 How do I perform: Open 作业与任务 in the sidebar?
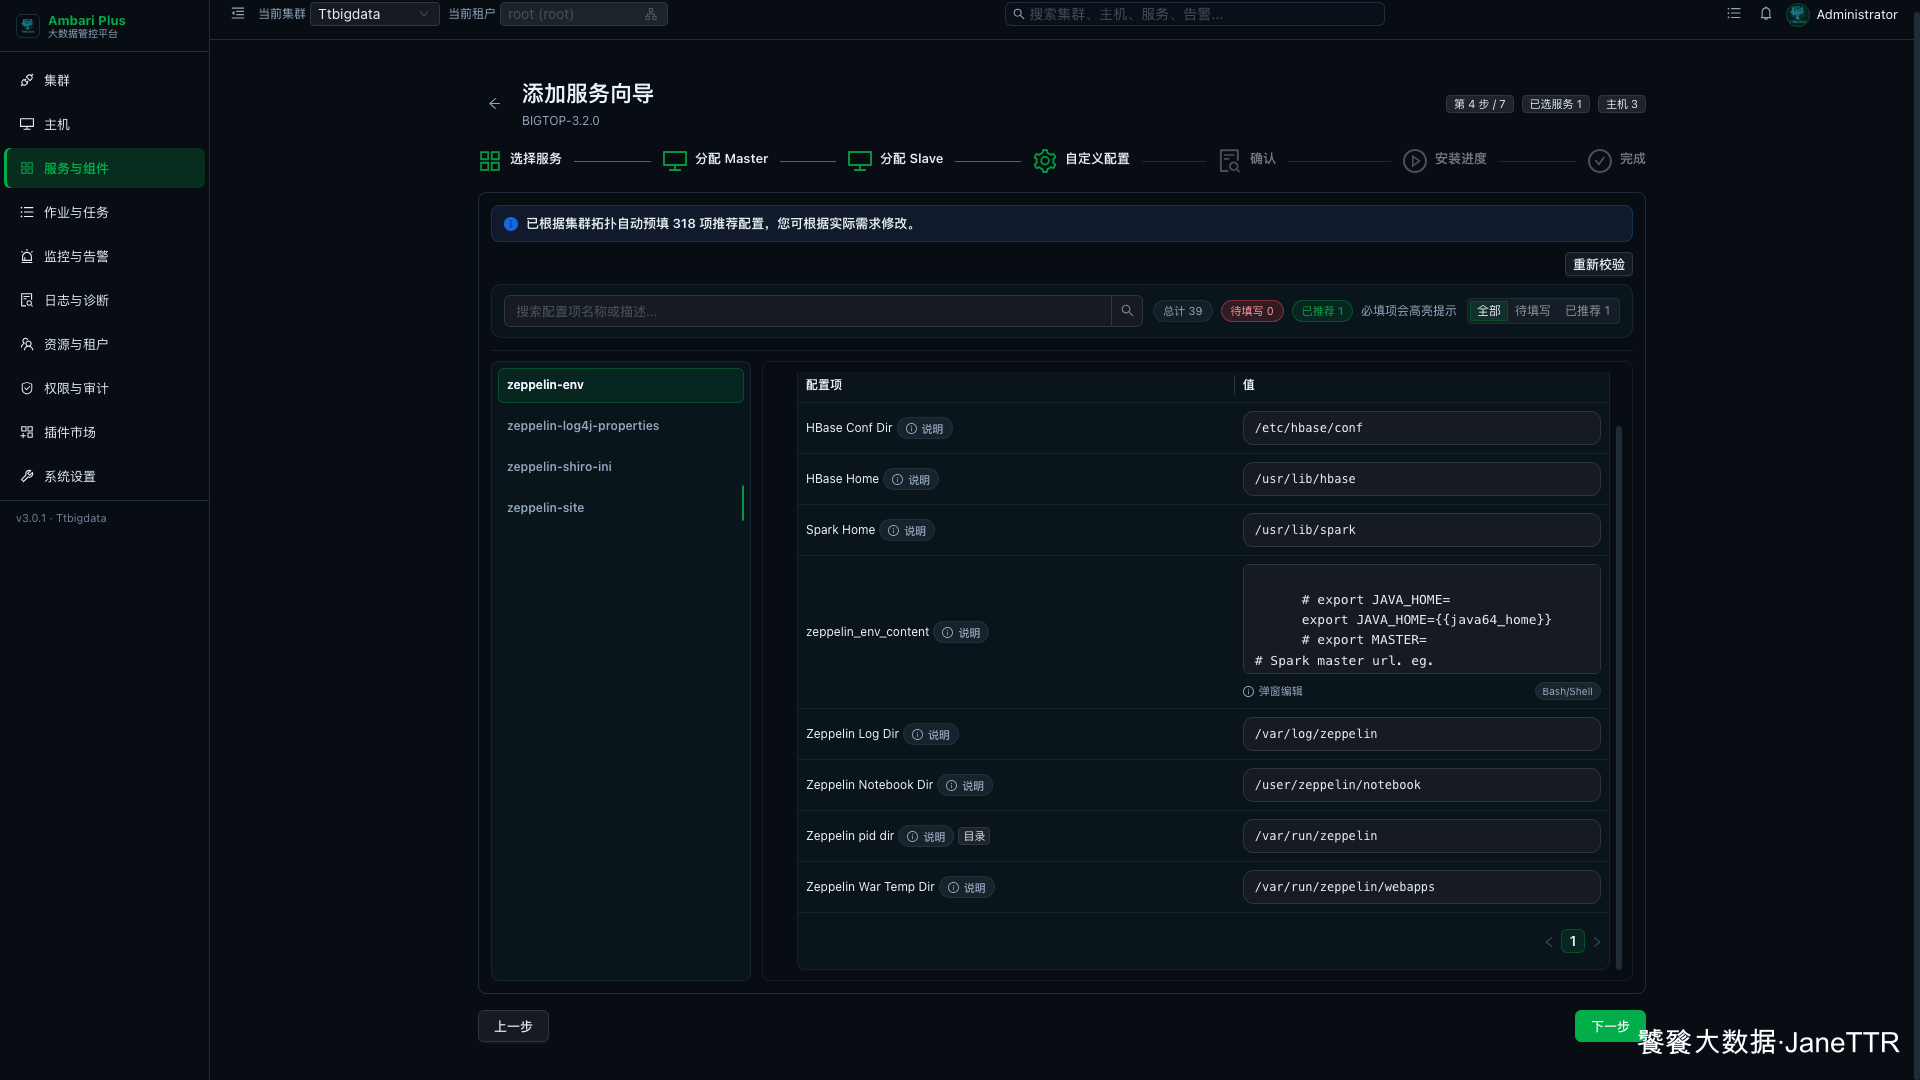pyautogui.click(x=105, y=212)
